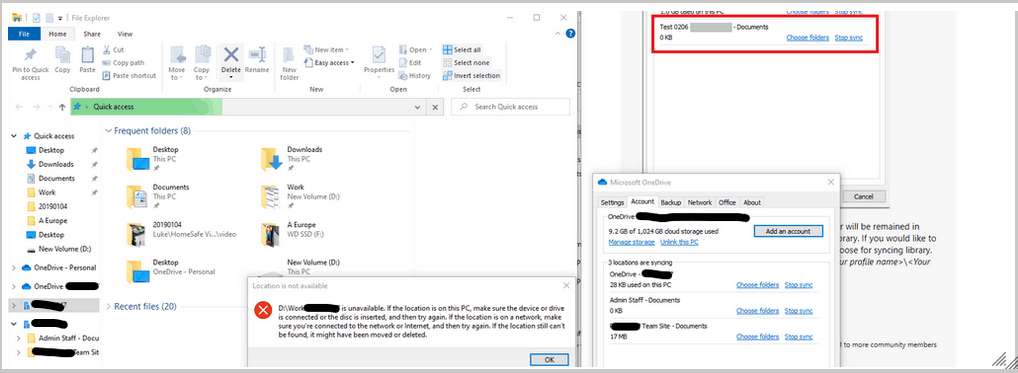This screenshot has width=1018, height=373.
Task: Click the Paste icon in the ribbon
Action: [87, 60]
